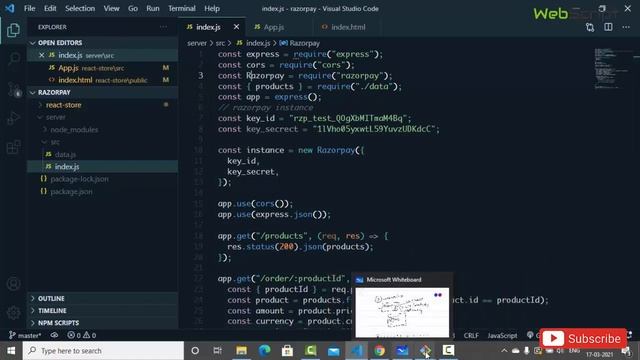Image resolution: width=640 pixels, height=360 pixels.
Task: Open the Run menu
Action: [x=153, y=8]
